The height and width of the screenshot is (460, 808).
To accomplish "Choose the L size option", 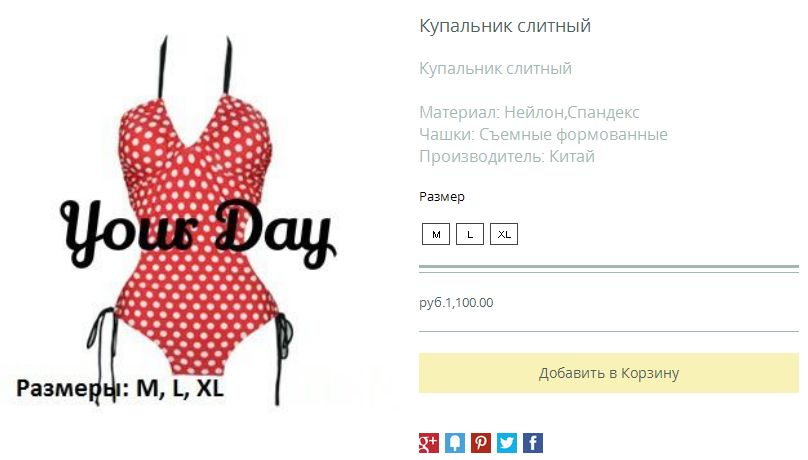I will pyautogui.click(x=470, y=234).
